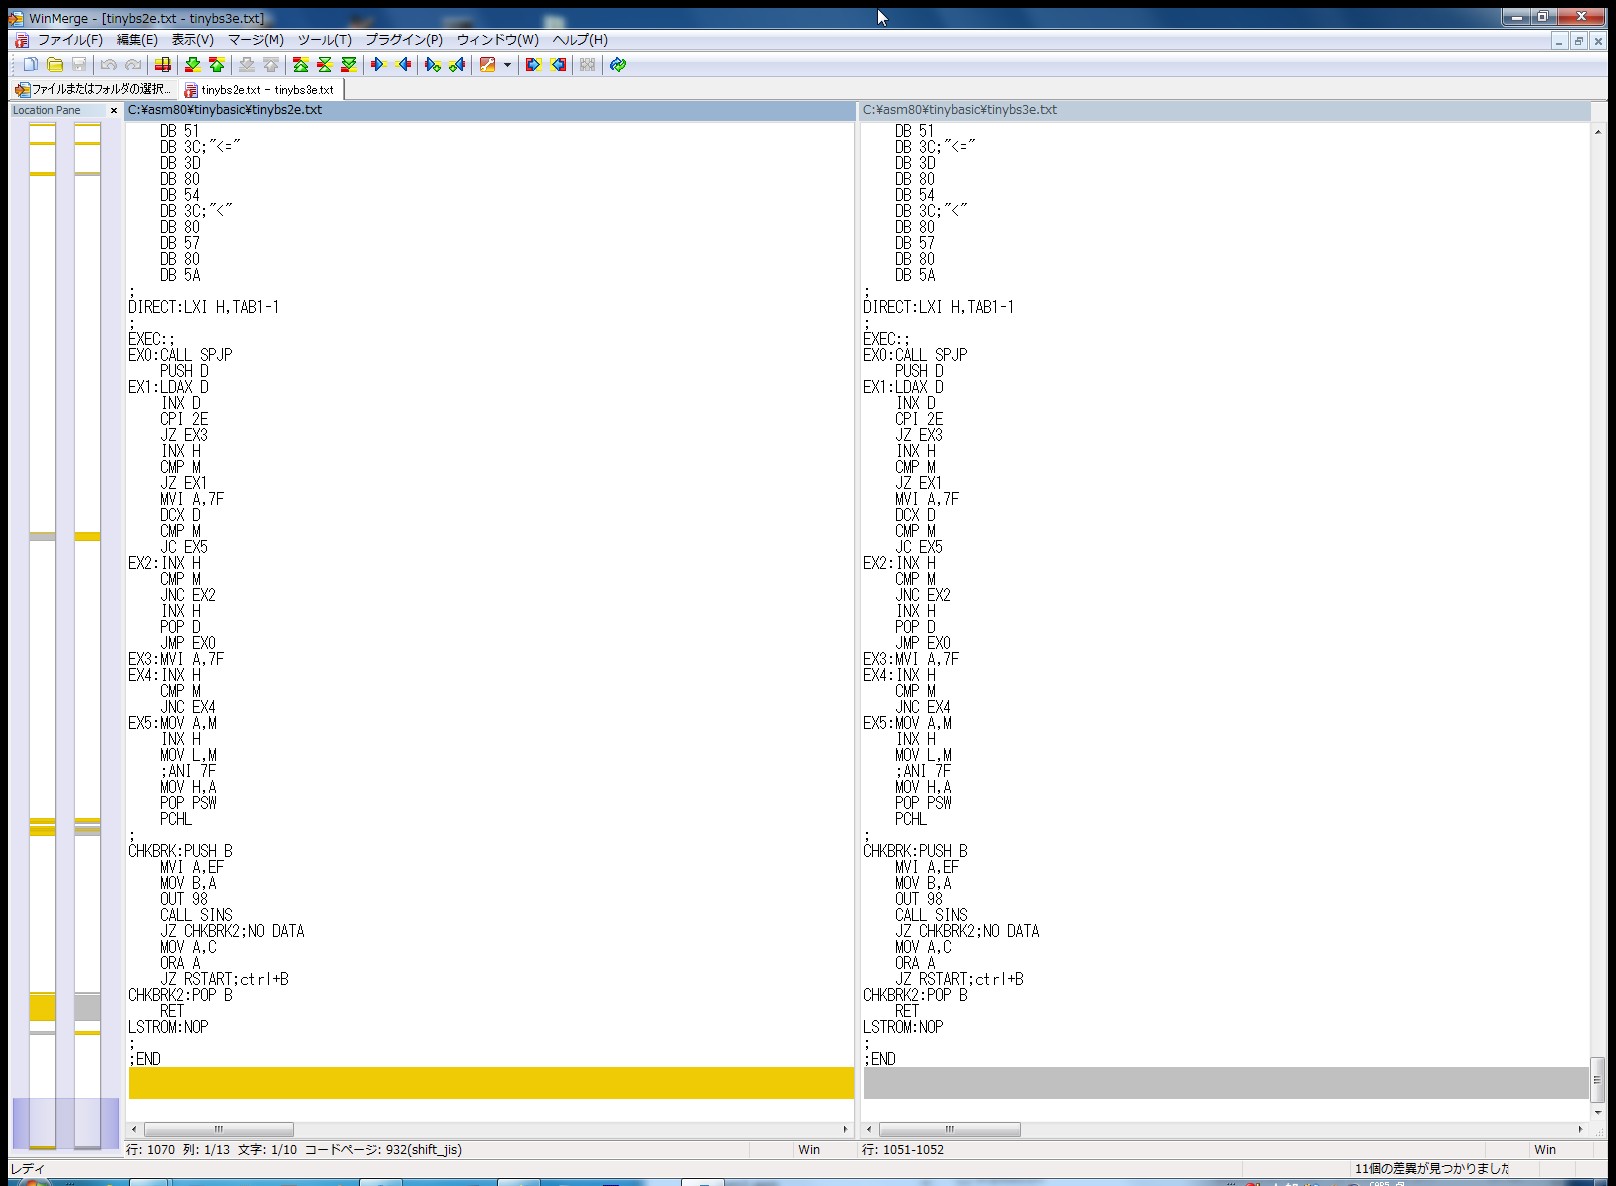This screenshot has width=1616, height=1186.
Task: Click the Open folder toolbar icon
Action: coord(55,65)
